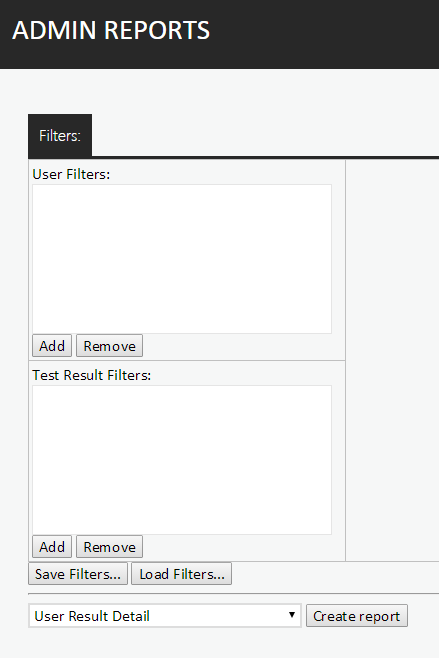Click the User Filters label

click(71, 174)
